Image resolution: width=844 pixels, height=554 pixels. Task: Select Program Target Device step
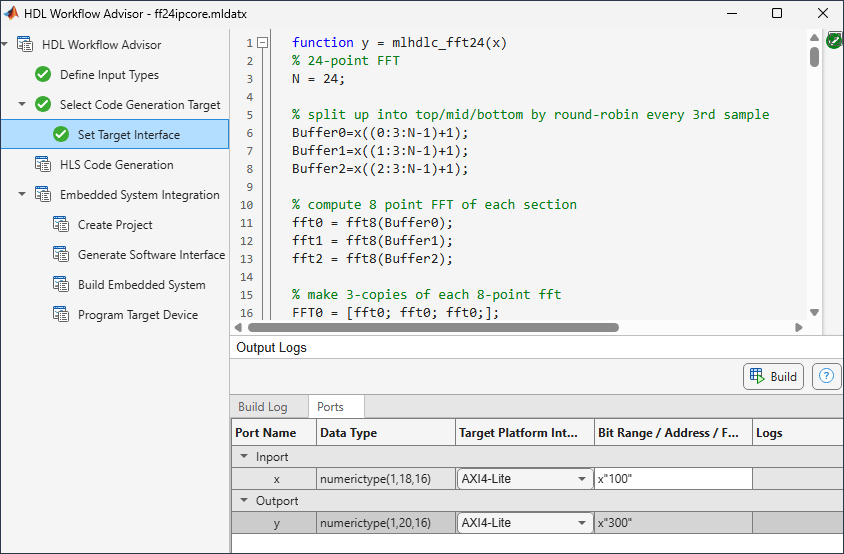click(x=138, y=315)
